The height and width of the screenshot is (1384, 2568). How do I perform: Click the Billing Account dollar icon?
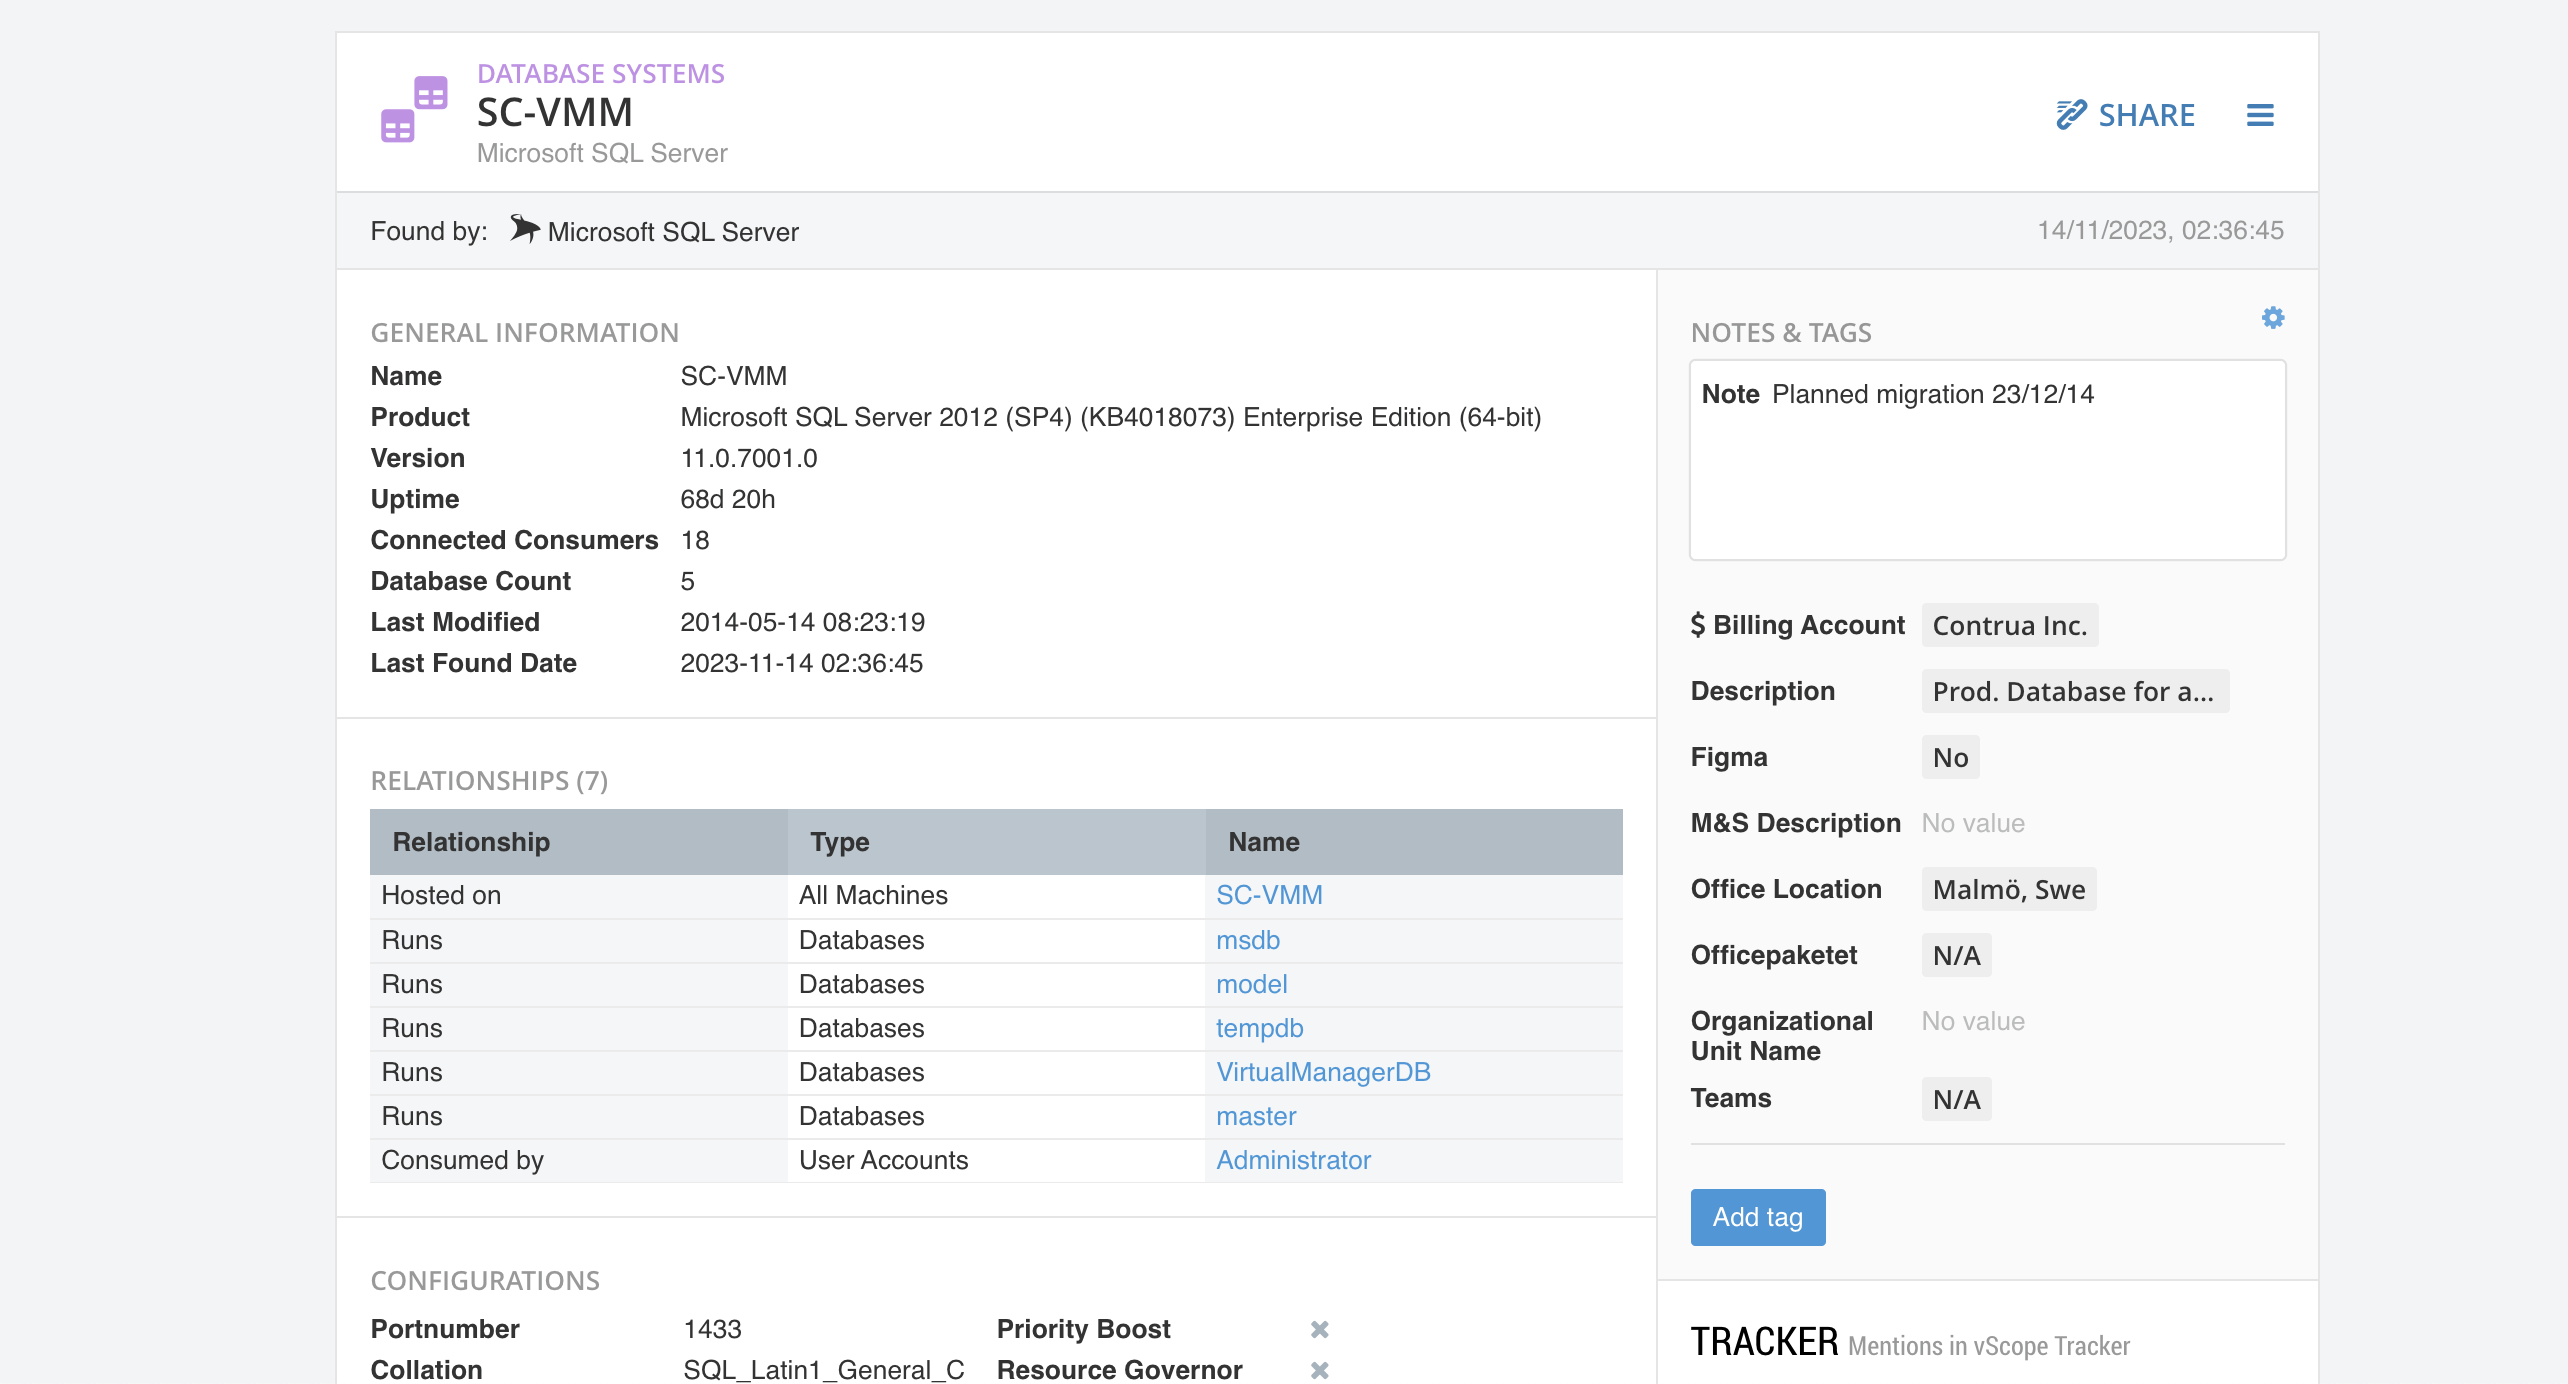pos(1698,625)
